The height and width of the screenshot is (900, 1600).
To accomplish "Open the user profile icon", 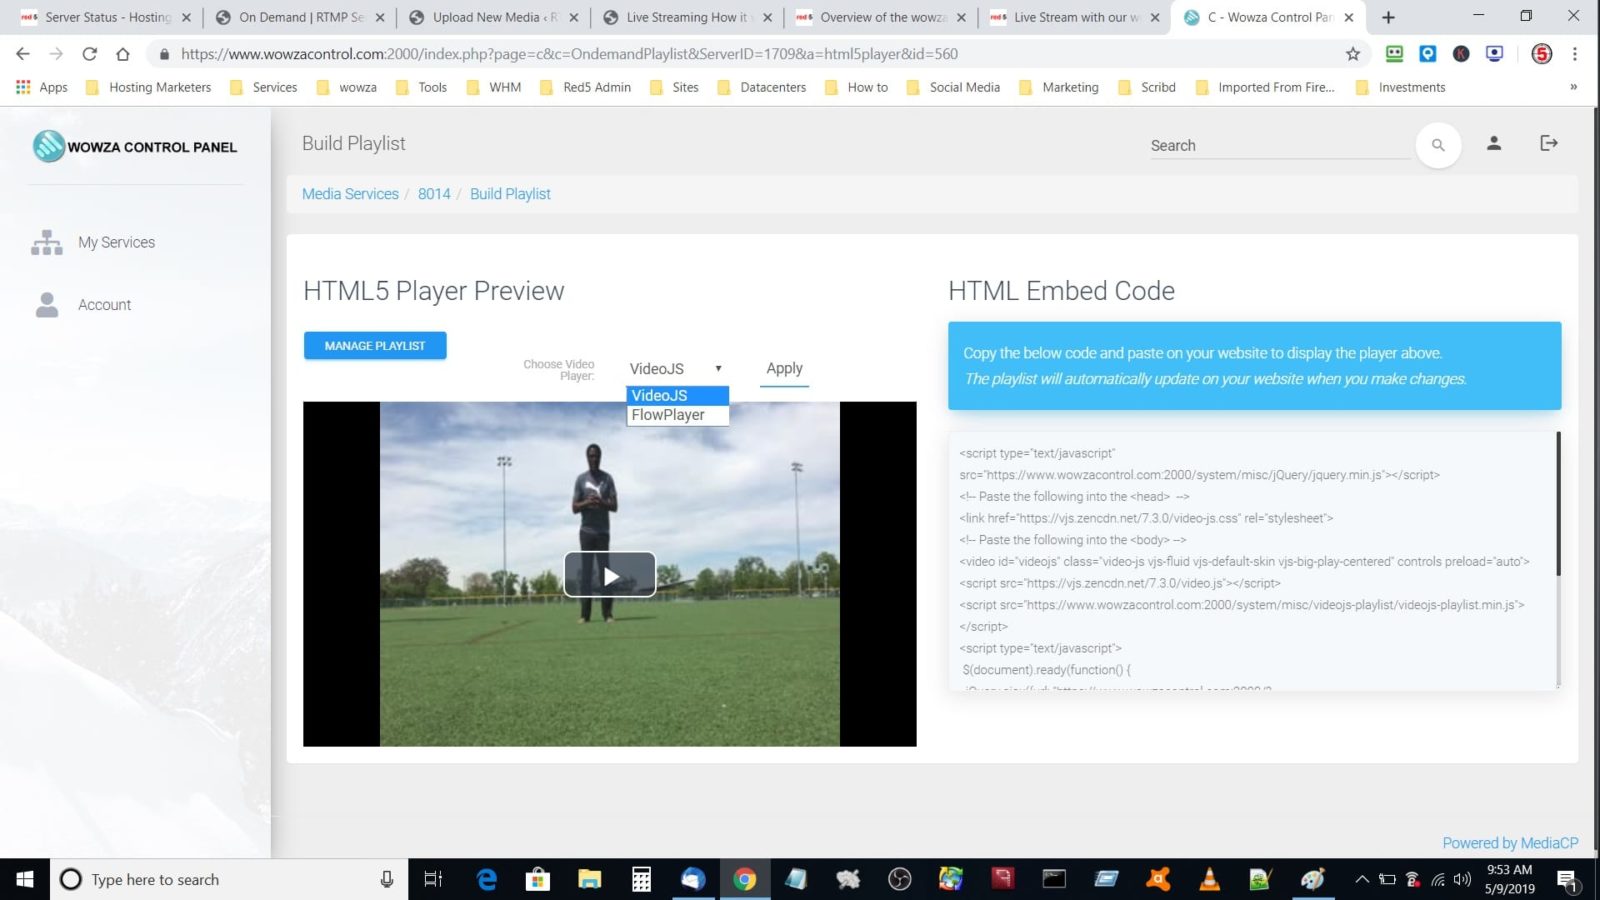I will (1494, 143).
